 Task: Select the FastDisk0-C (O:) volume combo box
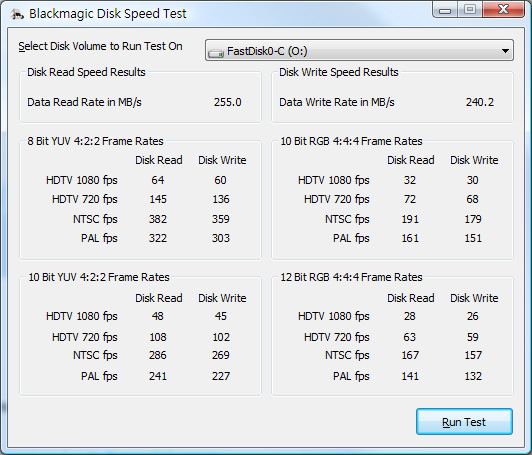tap(359, 51)
